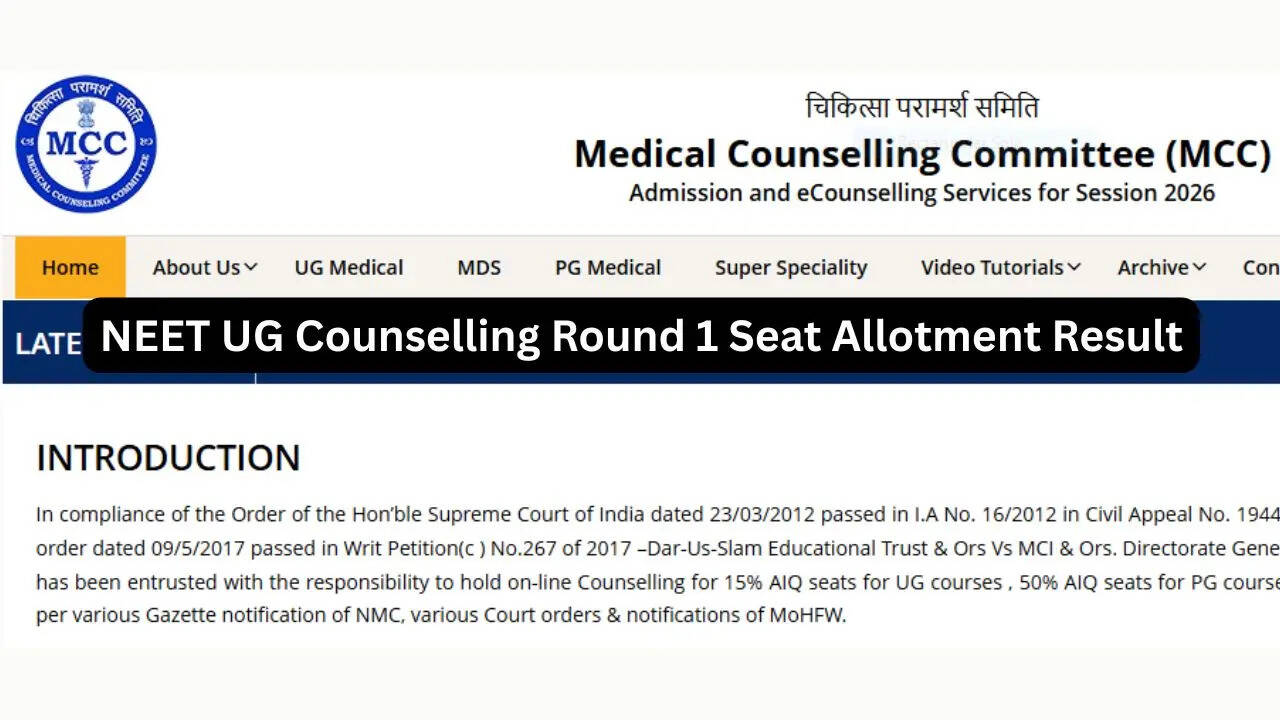This screenshot has height=720, width=1280.
Task: Click the NEET UG Counselling Round 1 banner
Action: (x=641, y=336)
